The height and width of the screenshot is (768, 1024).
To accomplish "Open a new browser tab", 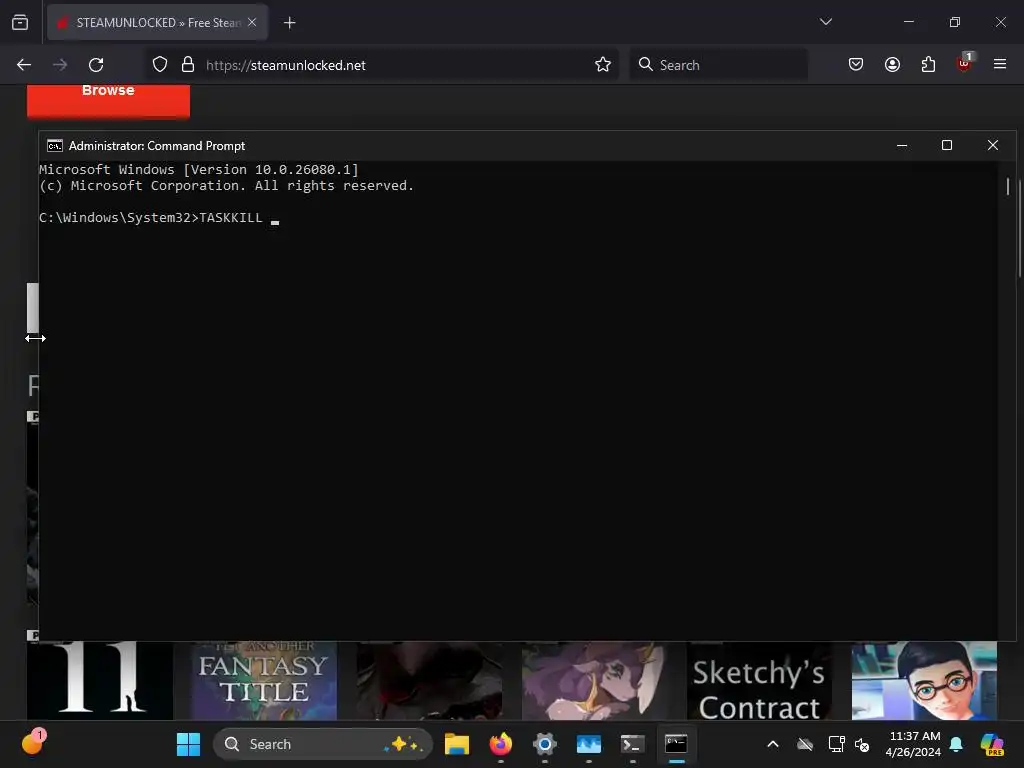I will click(289, 23).
